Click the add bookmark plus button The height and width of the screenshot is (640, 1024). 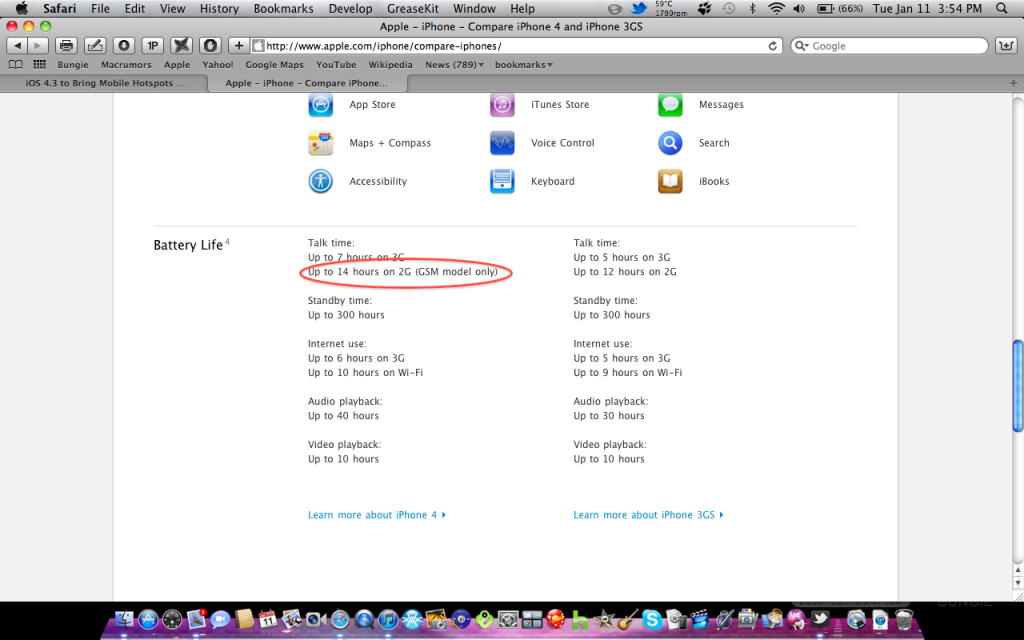[239, 46]
